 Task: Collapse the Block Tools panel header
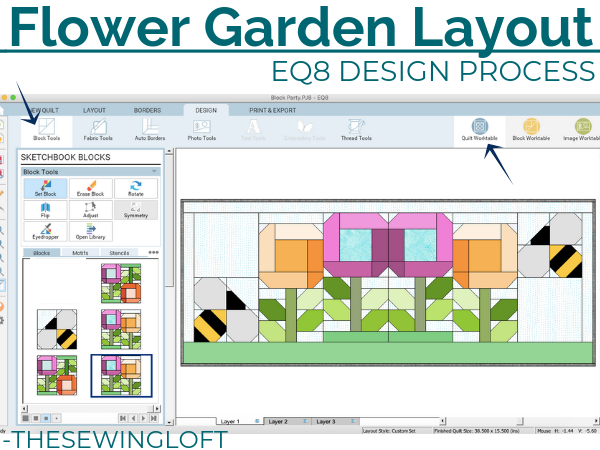coord(154,171)
